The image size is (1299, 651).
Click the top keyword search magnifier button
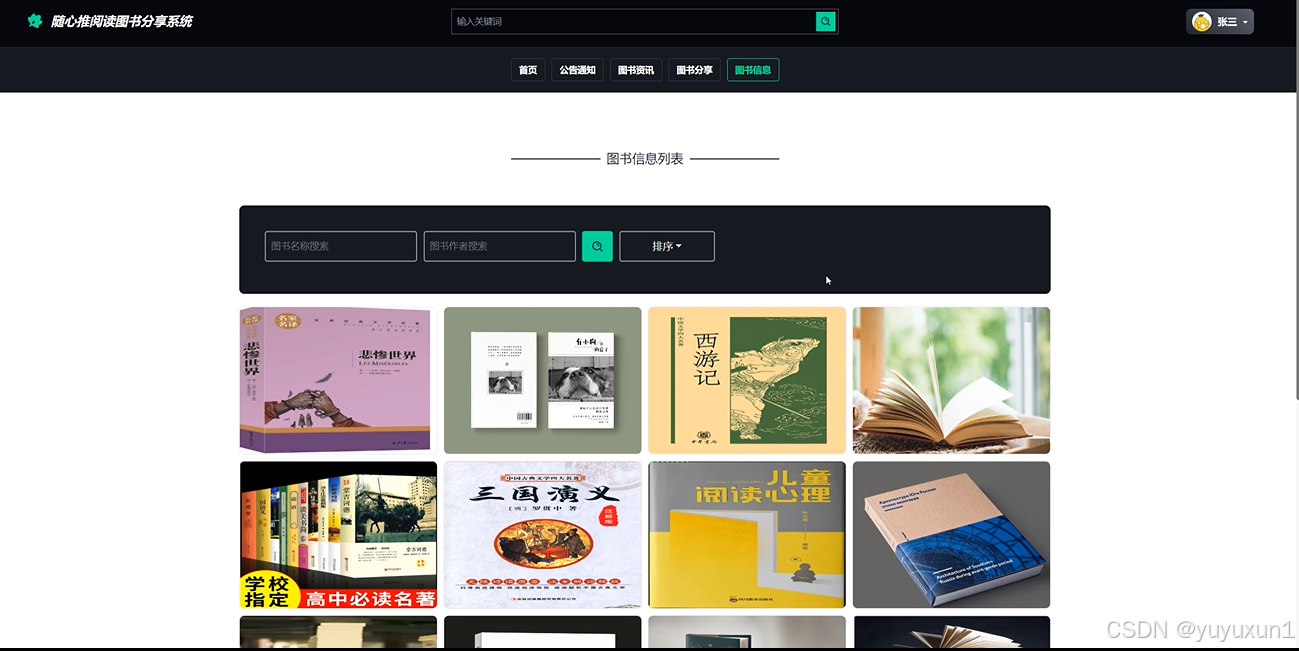tap(825, 21)
